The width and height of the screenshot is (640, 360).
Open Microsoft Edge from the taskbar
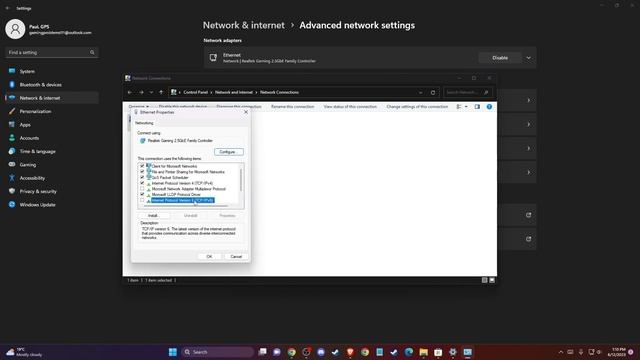pyautogui.click(x=409, y=352)
